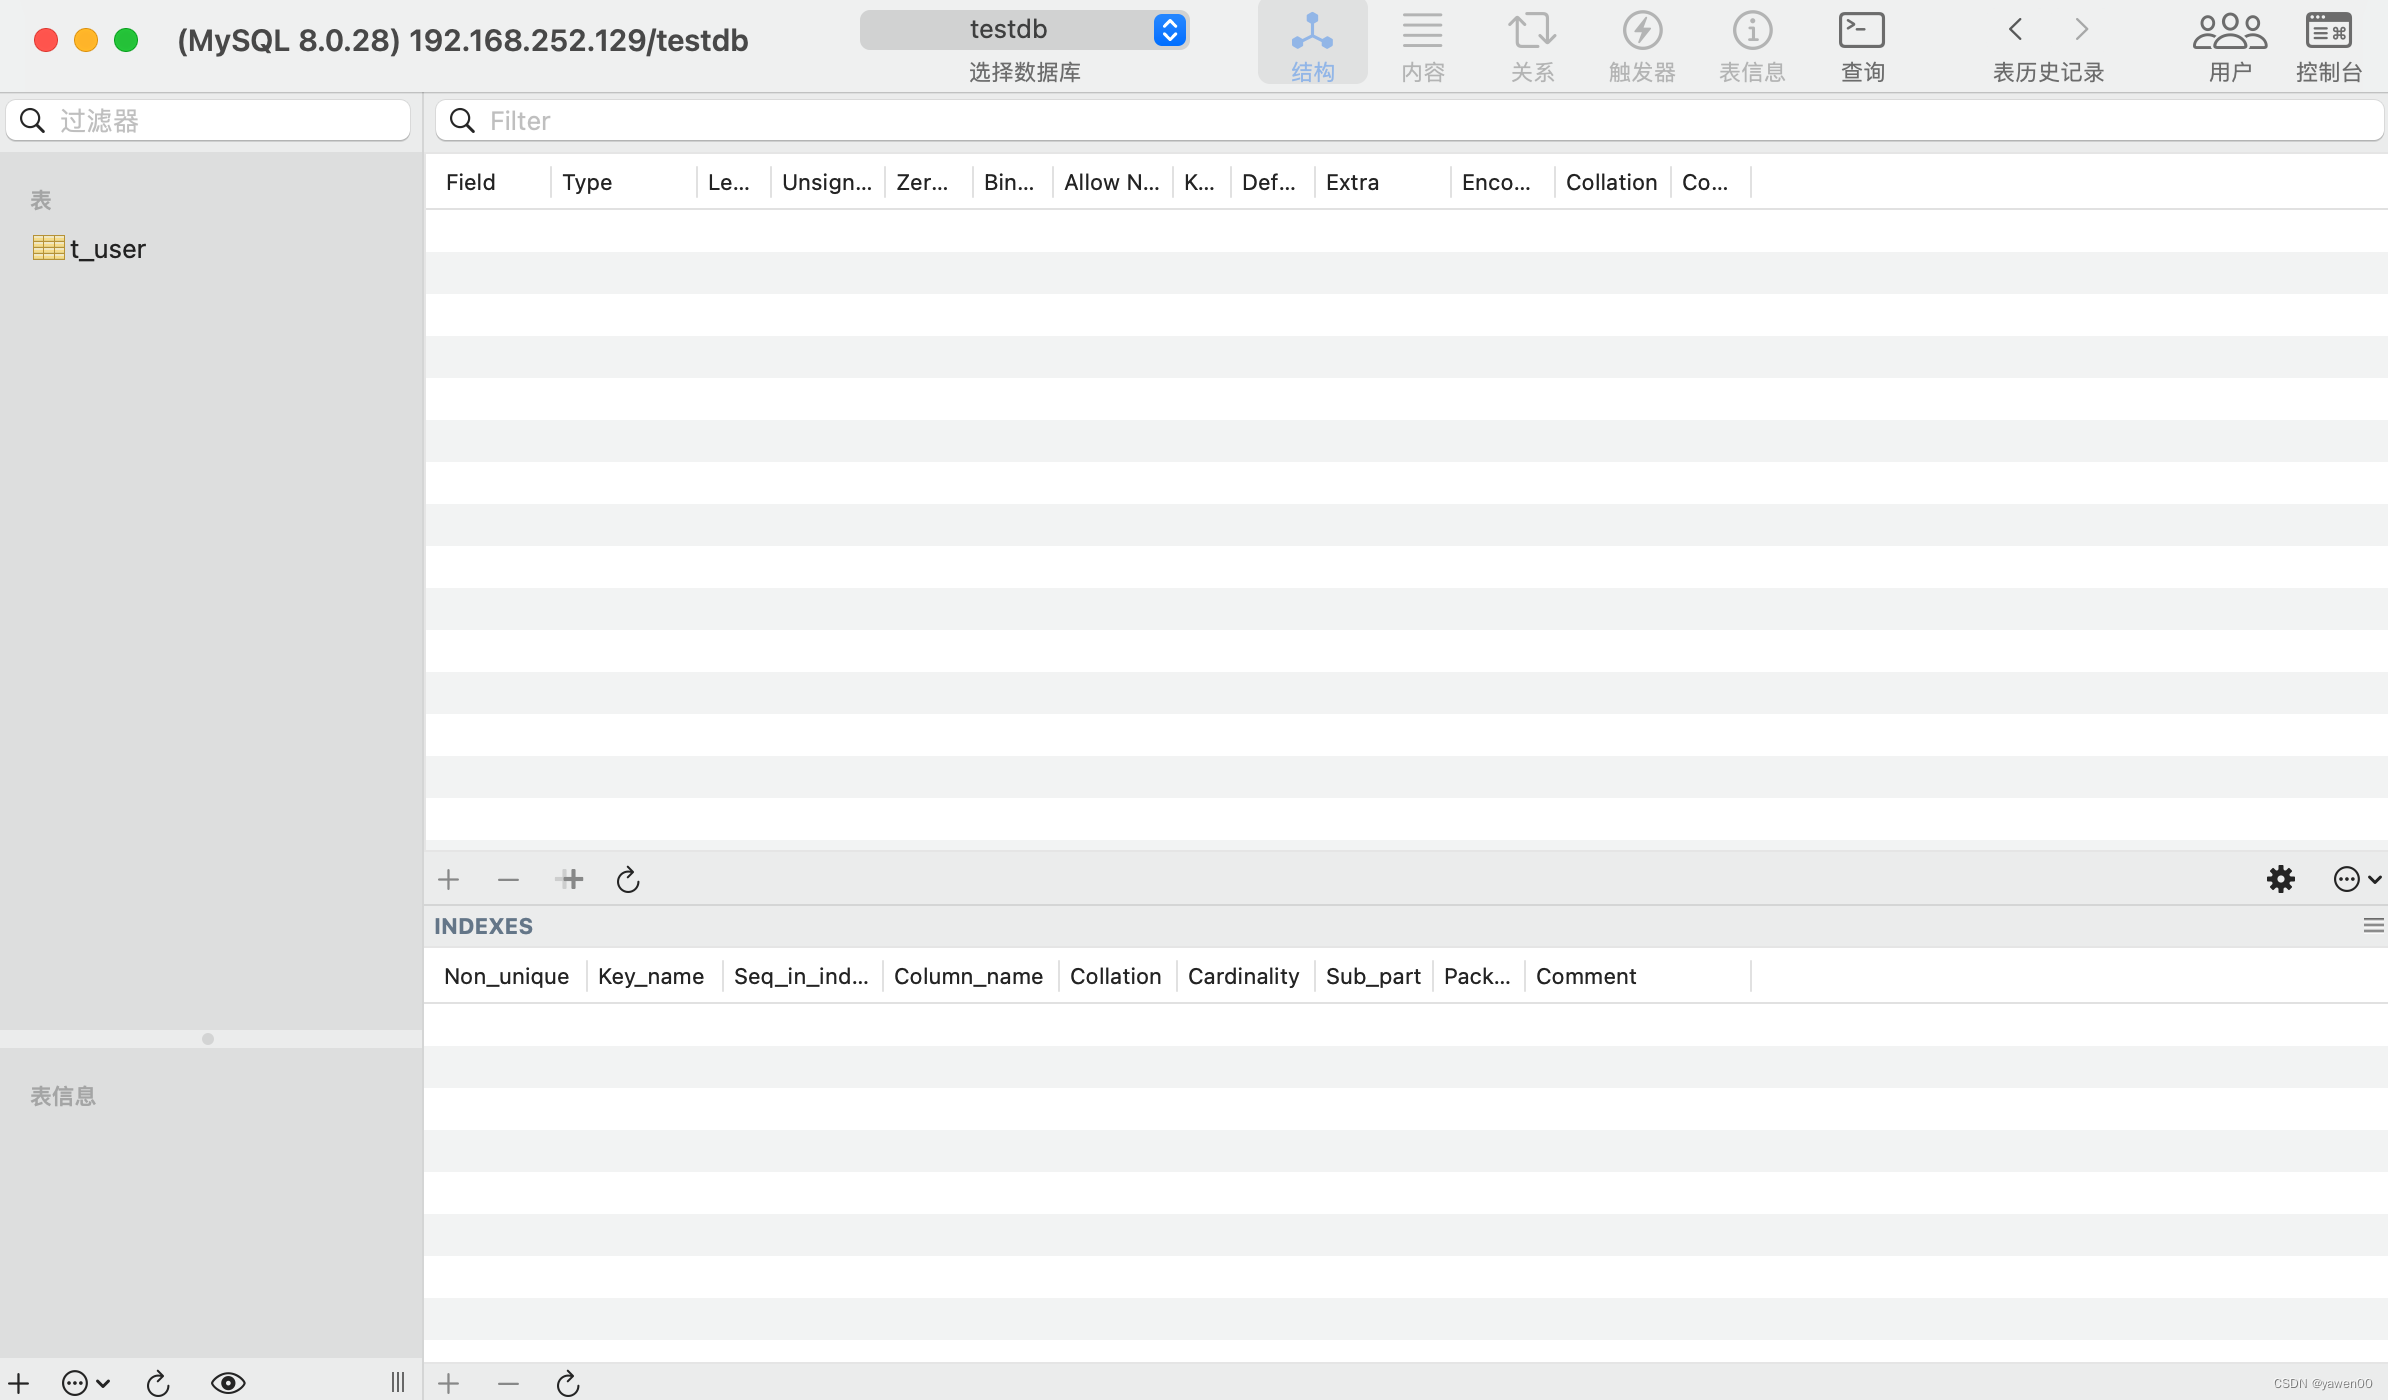This screenshot has height=1400, width=2388.
Task: Remove selected field with minus button
Action: point(508,880)
